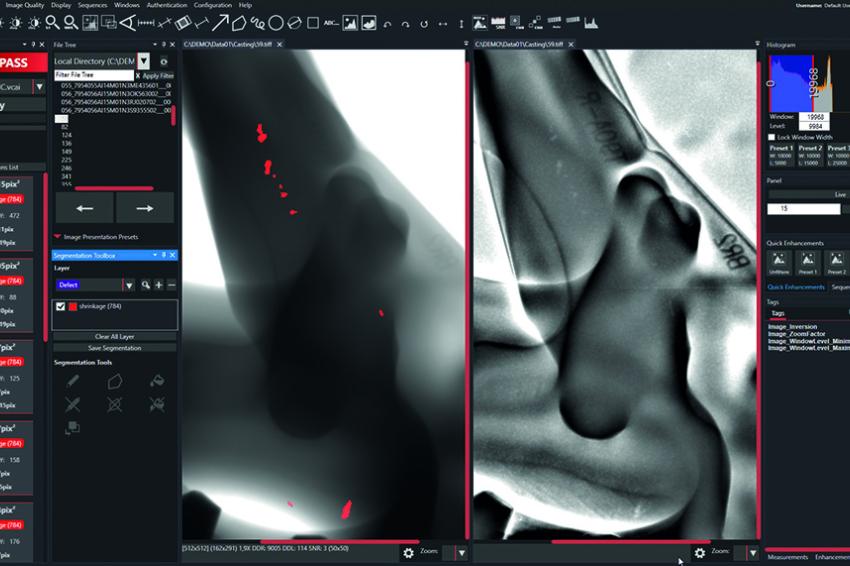Viewport: 850px width, 566px height.
Task: Select the rectangle drawing tool
Action: 313,23
